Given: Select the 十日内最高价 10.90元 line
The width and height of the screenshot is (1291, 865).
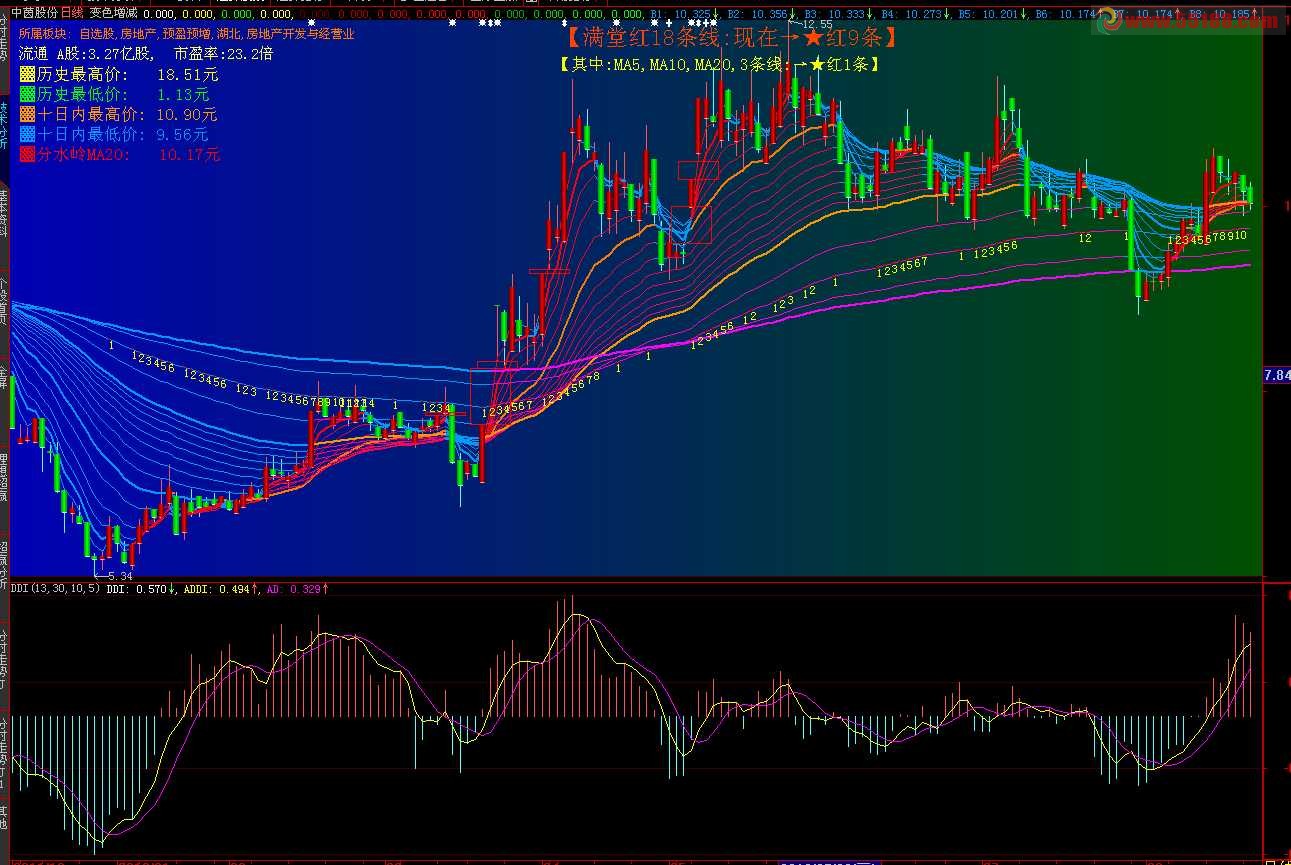Looking at the screenshot, I should (x=119, y=114).
